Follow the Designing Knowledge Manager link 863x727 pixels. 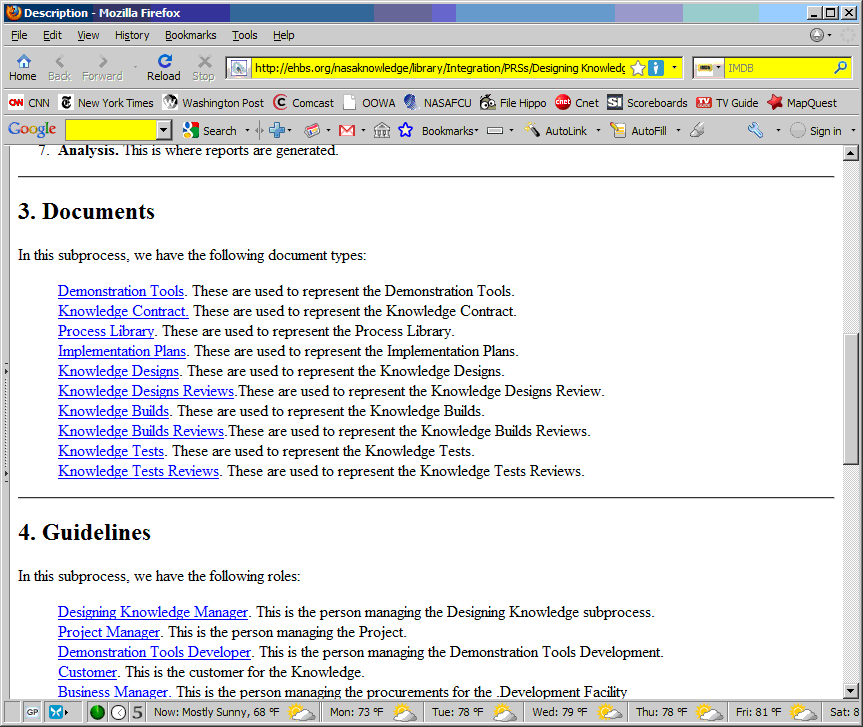[153, 612]
